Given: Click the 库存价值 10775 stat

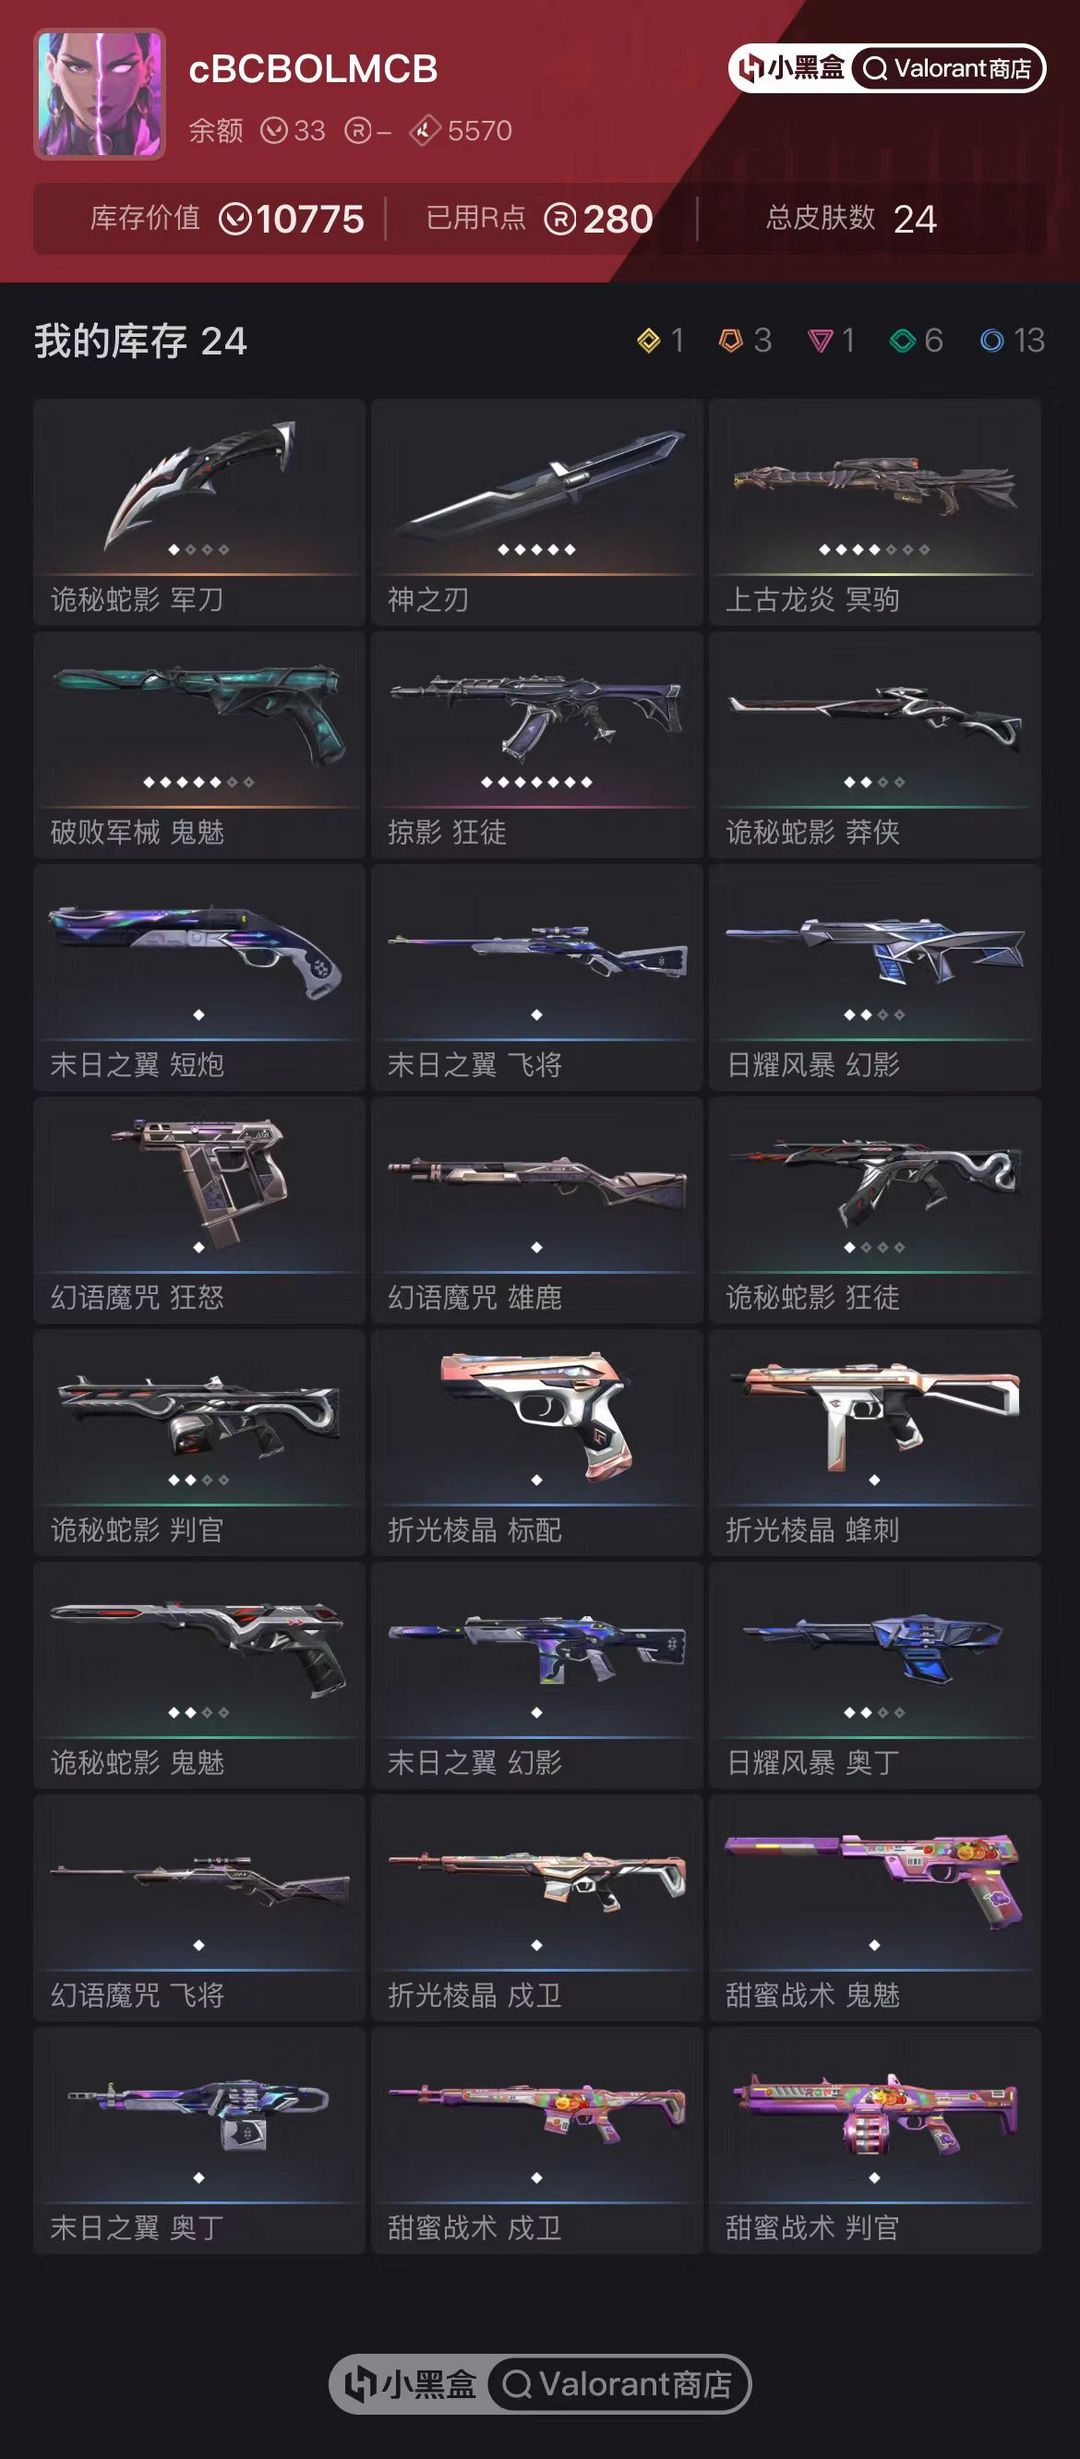Looking at the screenshot, I should (x=227, y=218).
